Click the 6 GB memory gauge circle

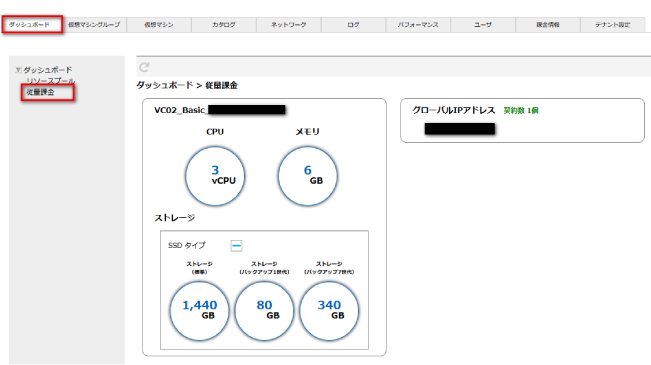[308, 176]
